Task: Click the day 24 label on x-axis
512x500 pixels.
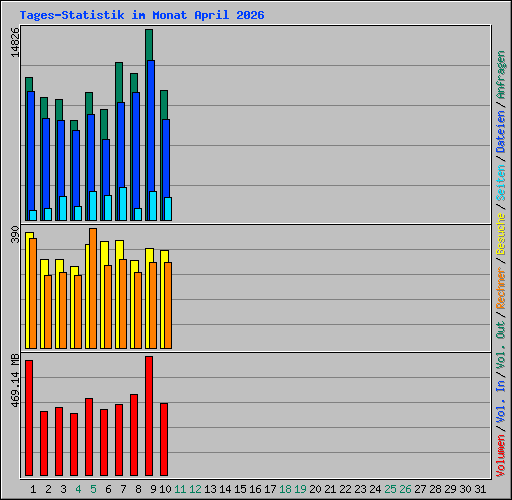Action: click(x=375, y=489)
